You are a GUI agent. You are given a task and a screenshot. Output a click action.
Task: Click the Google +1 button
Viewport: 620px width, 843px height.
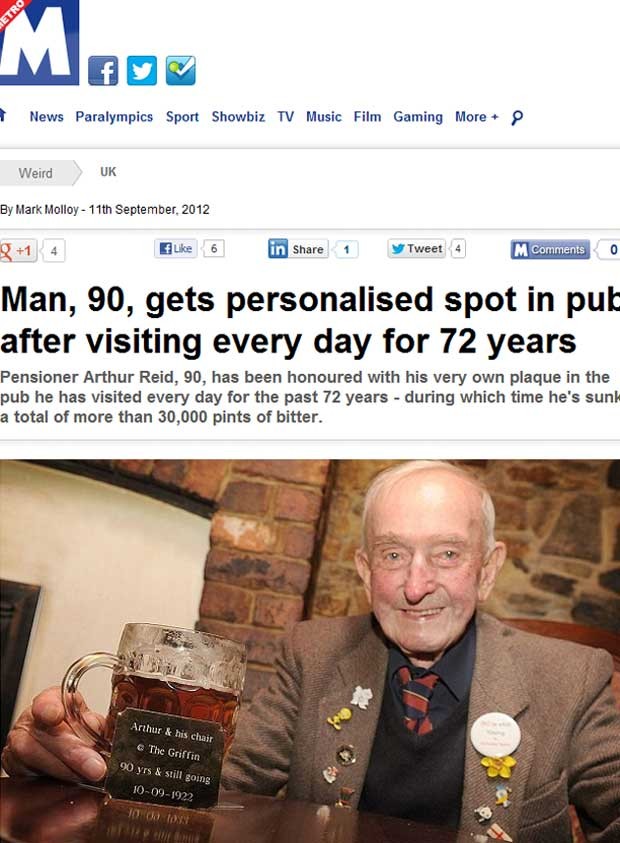point(18,251)
